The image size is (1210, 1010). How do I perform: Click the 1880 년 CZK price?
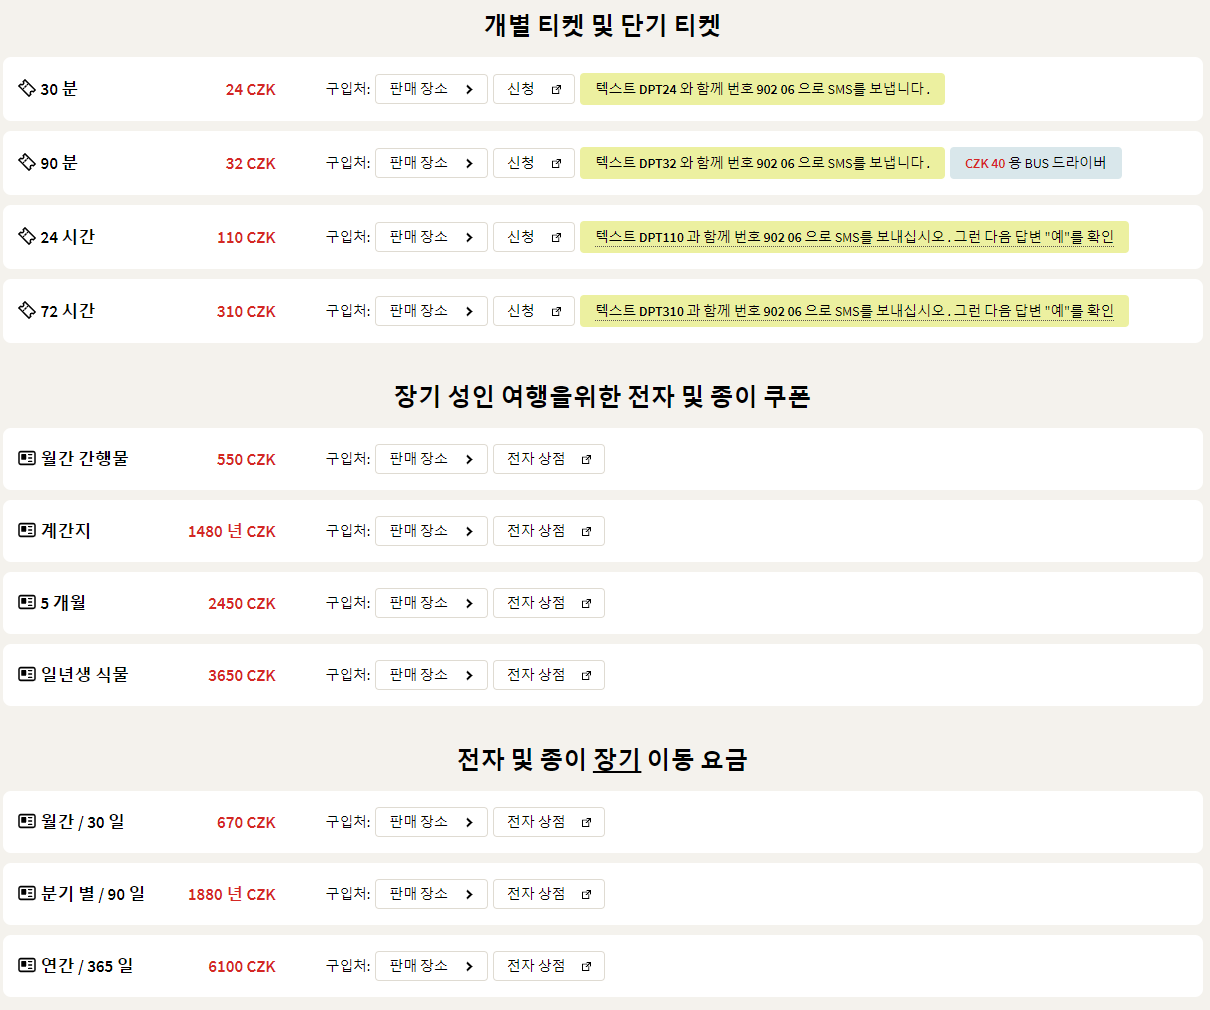232,894
